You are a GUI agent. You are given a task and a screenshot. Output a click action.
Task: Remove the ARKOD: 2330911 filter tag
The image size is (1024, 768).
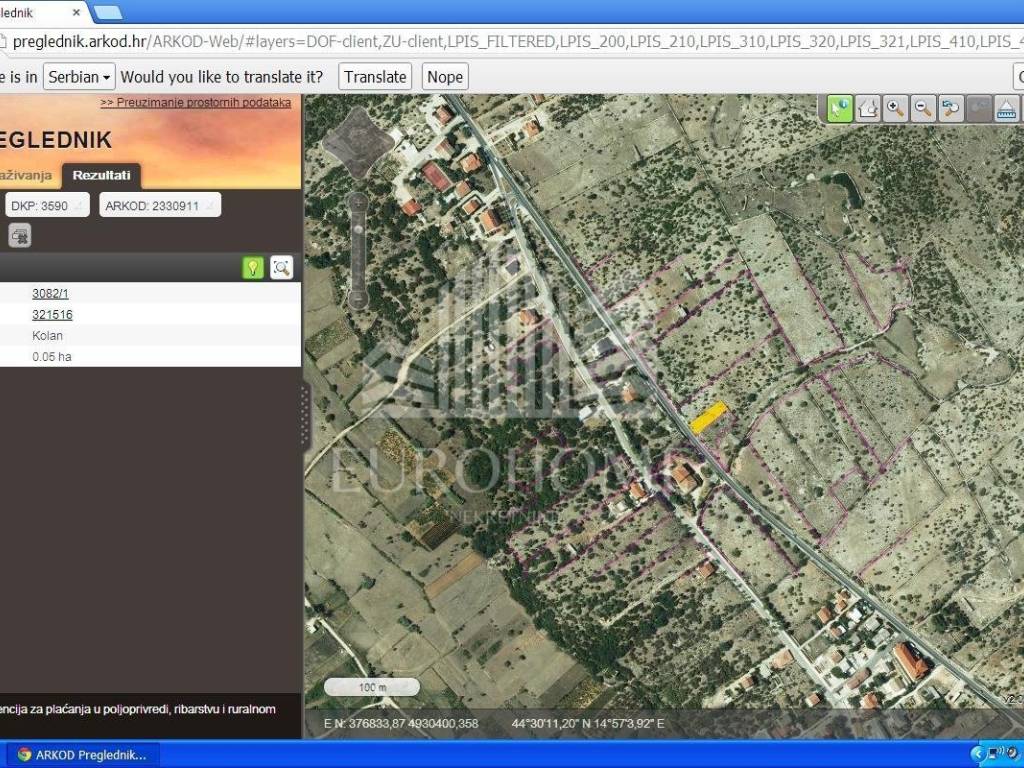tap(209, 206)
